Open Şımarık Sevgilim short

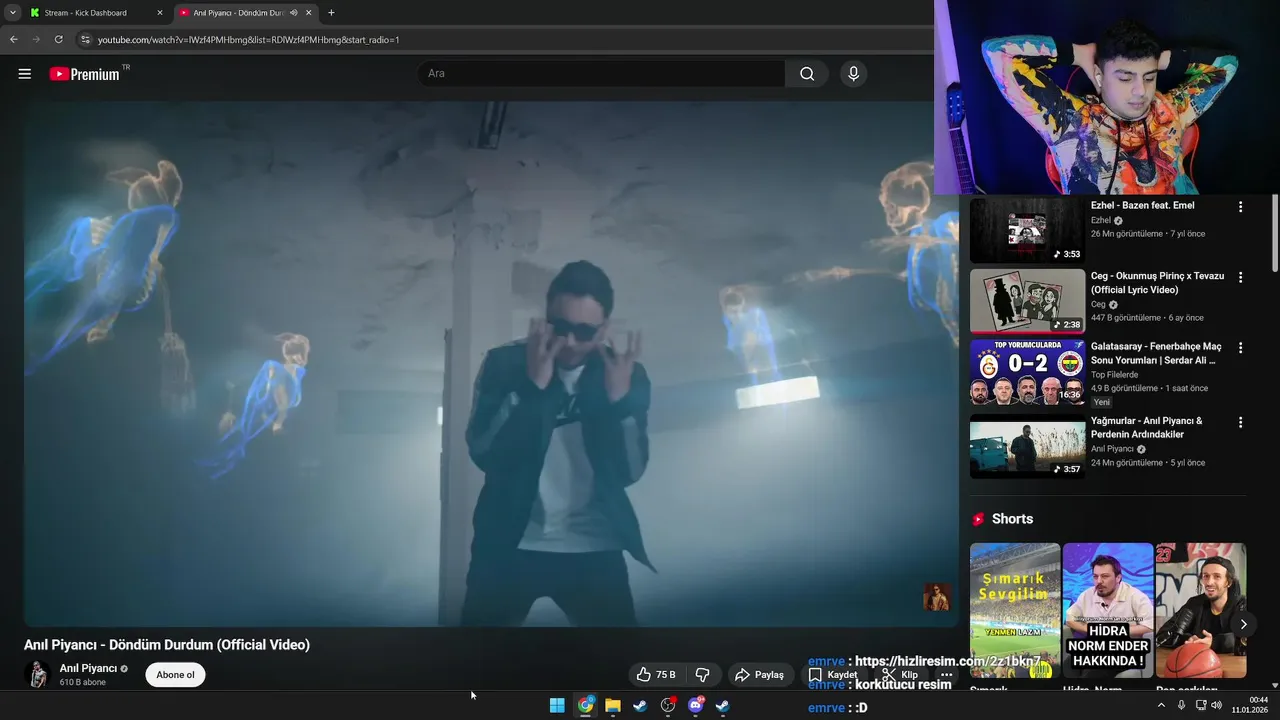tap(1015, 610)
